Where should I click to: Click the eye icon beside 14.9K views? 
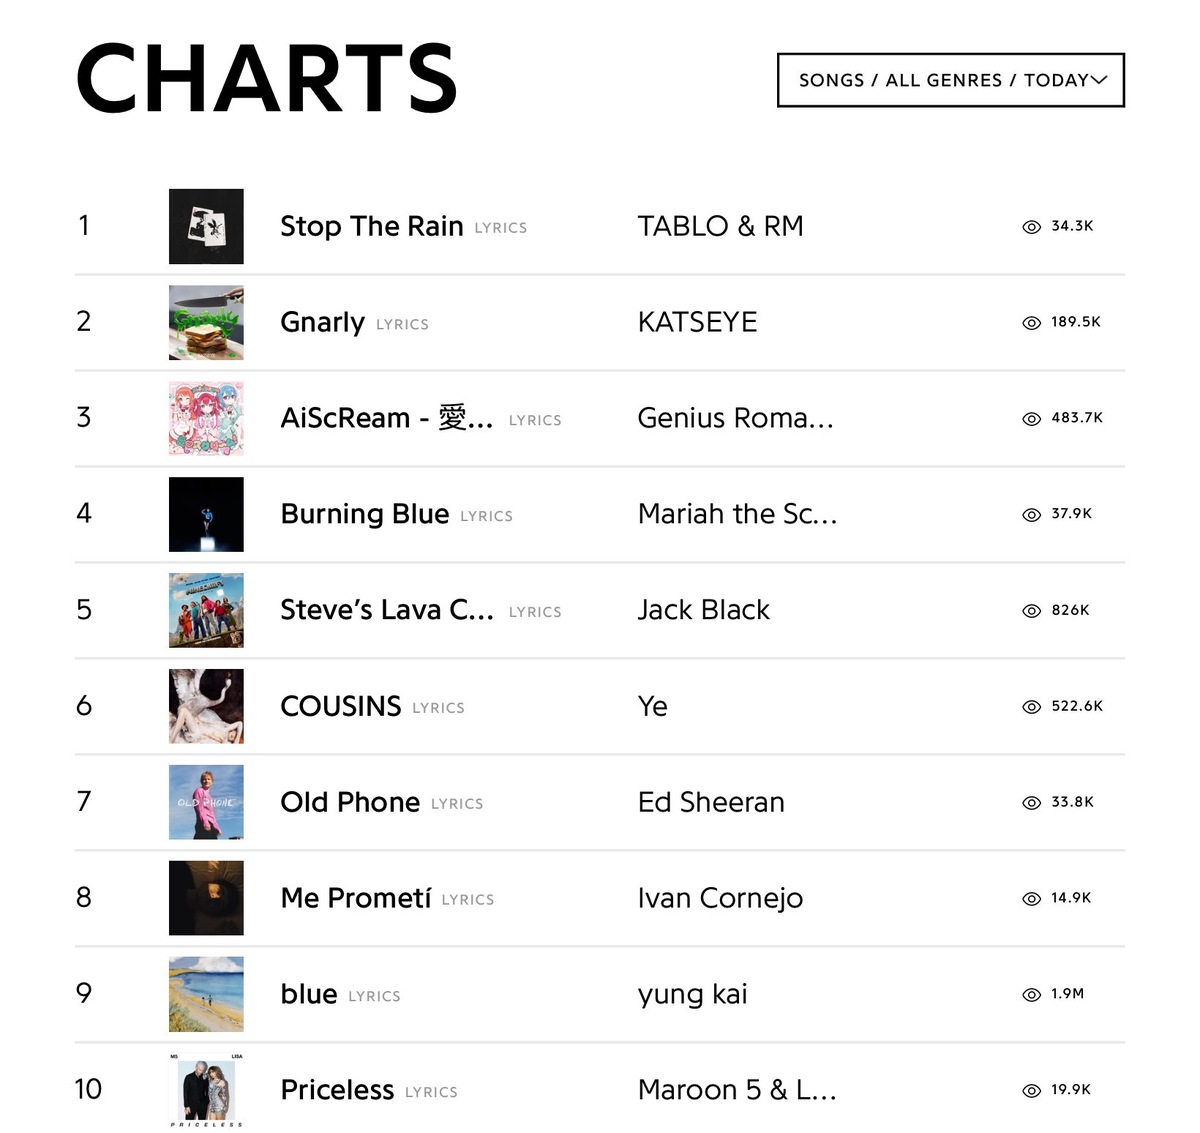[1032, 899]
